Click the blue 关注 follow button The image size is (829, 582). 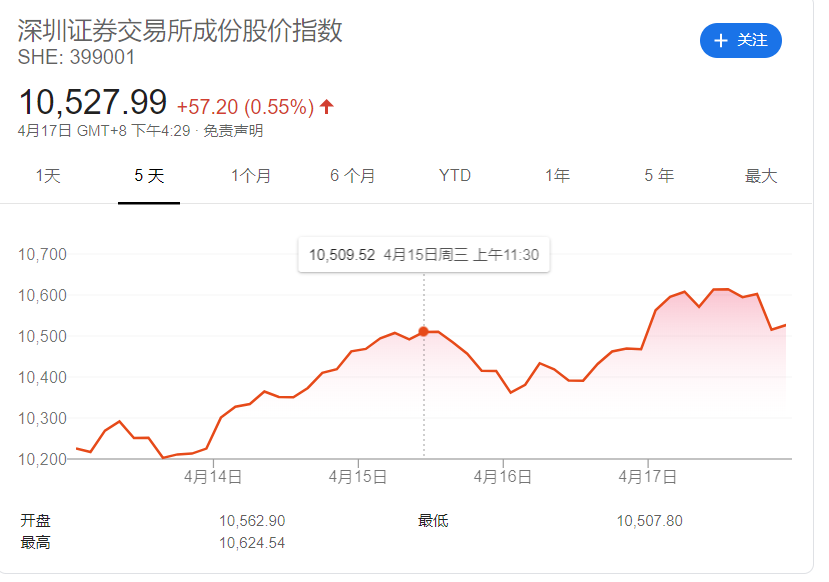tap(740, 40)
